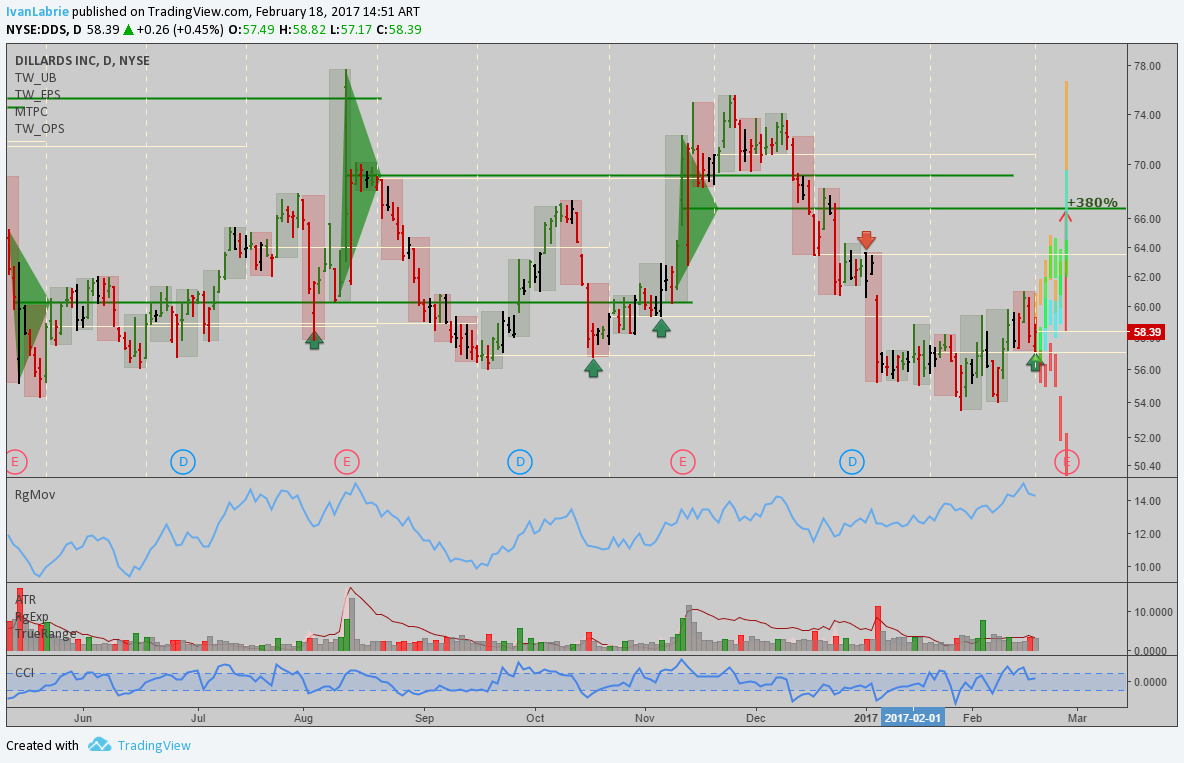Click the Dec label on time axis
Image resolution: width=1184 pixels, height=763 pixels.
click(755, 718)
